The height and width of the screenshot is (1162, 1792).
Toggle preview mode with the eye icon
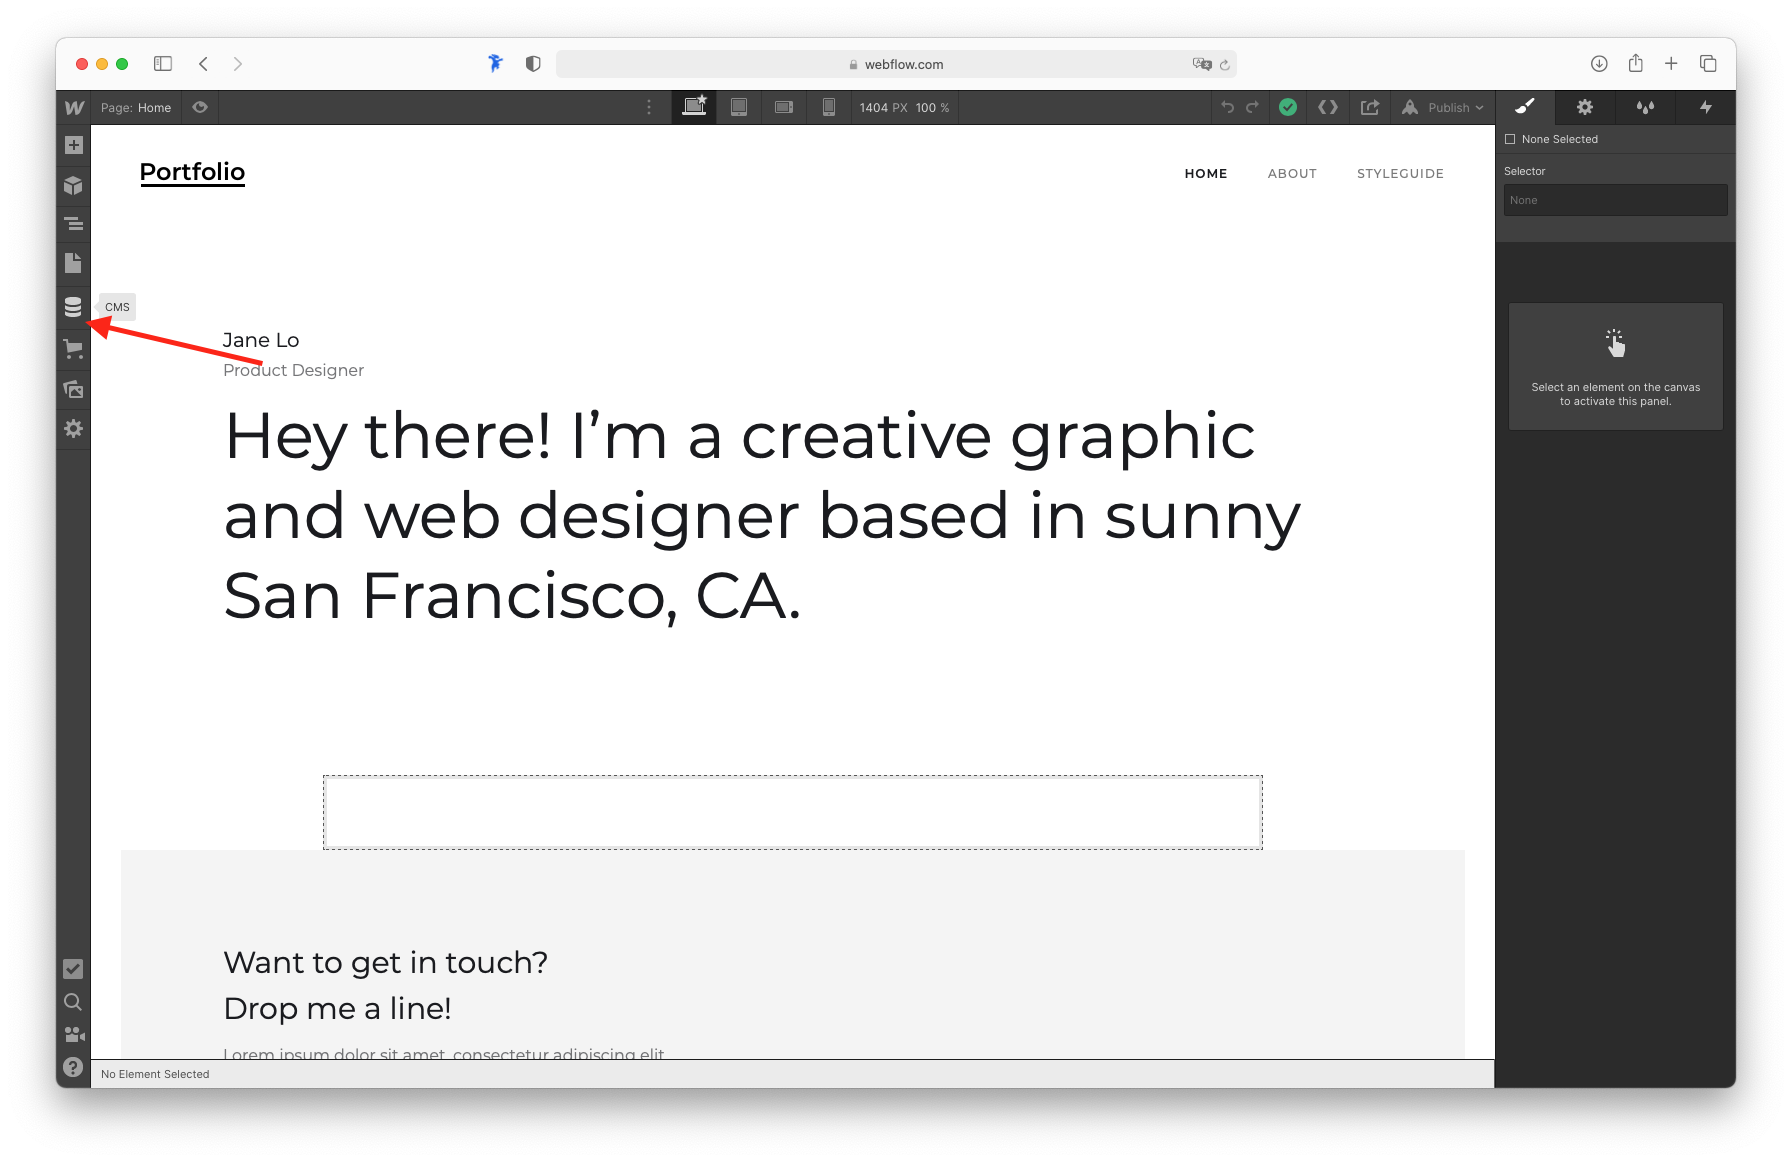pos(199,107)
